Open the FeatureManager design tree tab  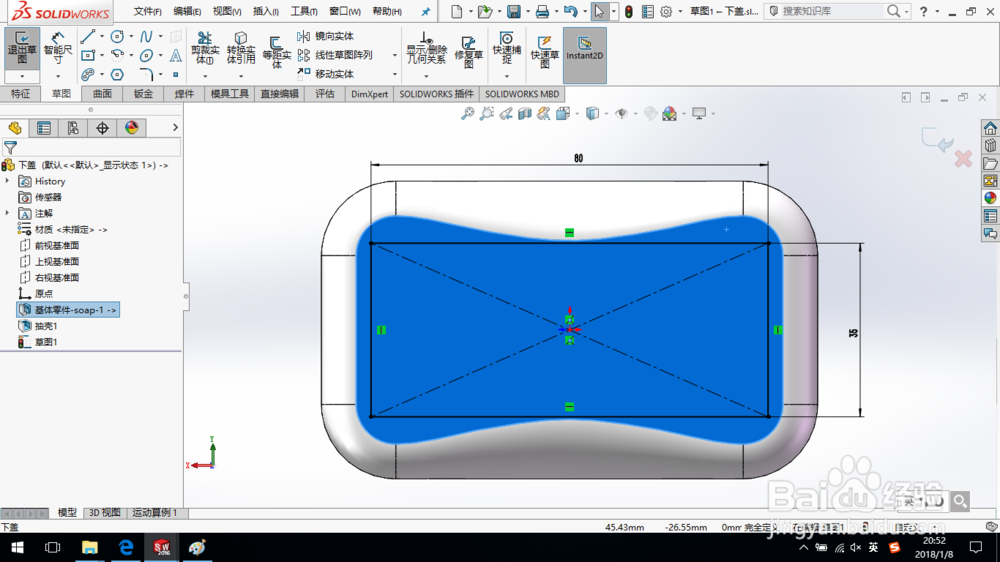tap(15, 128)
